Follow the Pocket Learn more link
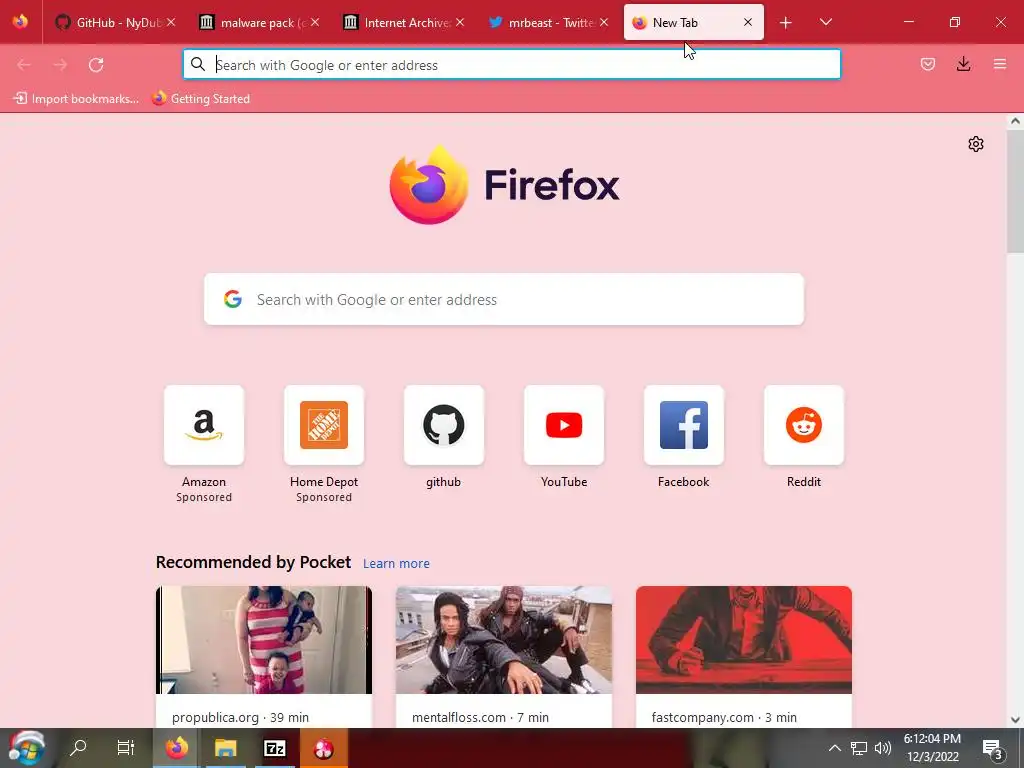This screenshot has width=1024, height=768. [x=396, y=564]
